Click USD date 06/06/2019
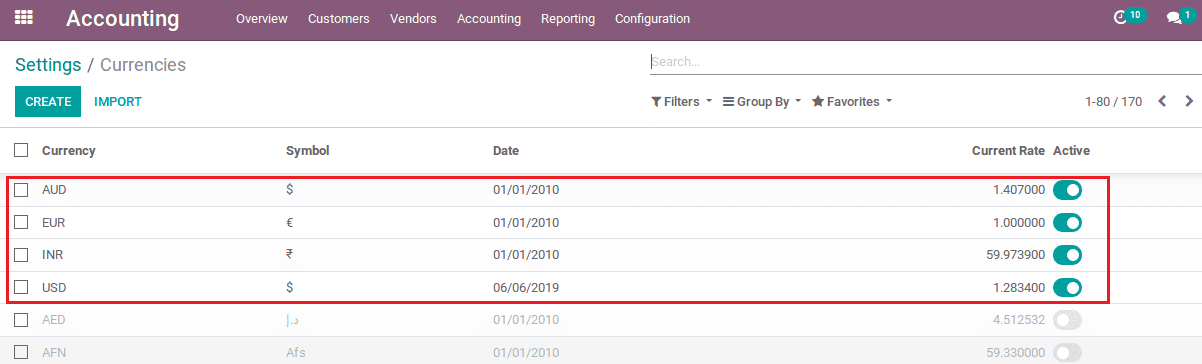Image resolution: width=1202 pixels, height=364 pixels. click(x=526, y=288)
